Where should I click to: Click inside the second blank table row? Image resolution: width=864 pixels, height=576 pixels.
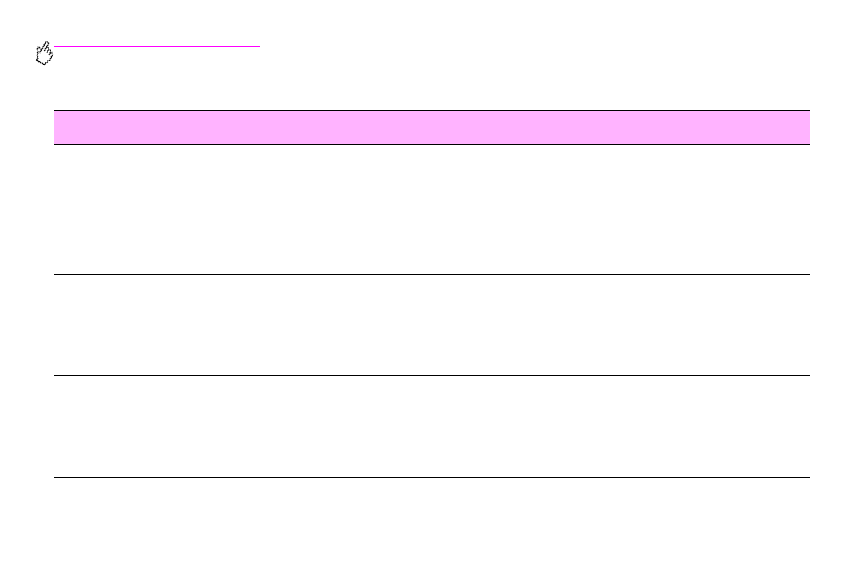[x=431, y=325]
